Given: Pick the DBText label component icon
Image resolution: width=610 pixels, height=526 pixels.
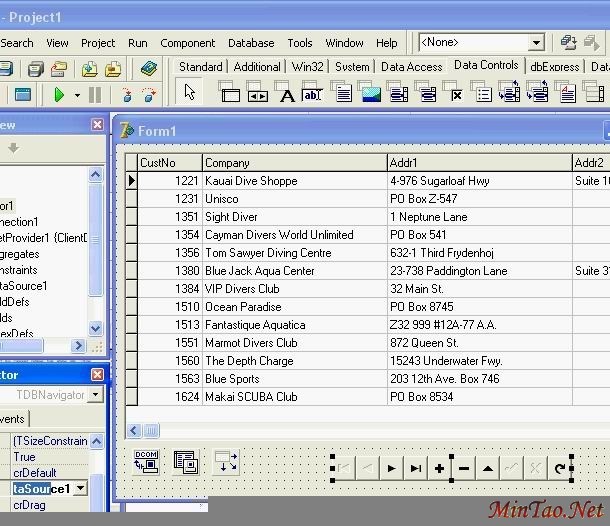Looking at the screenshot, I should click(287, 95).
